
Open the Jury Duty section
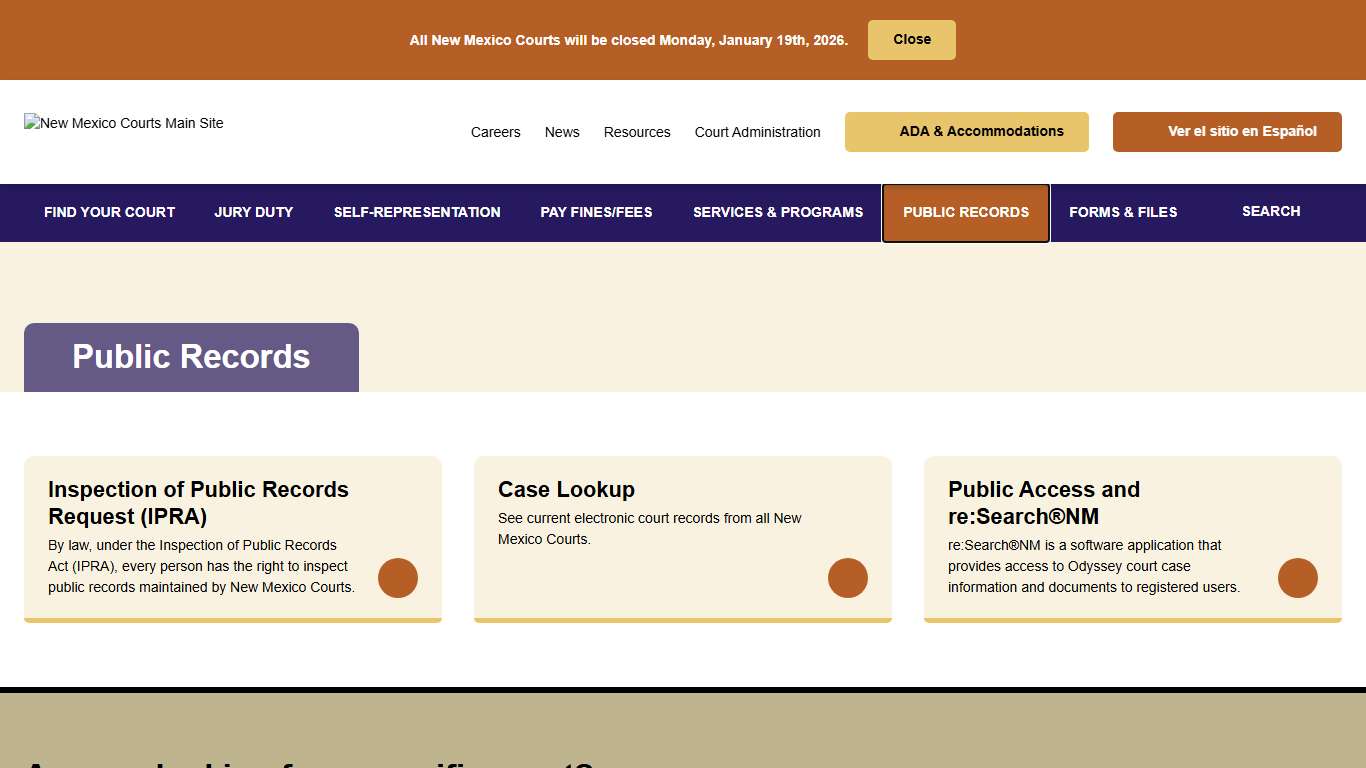click(253, 212)
